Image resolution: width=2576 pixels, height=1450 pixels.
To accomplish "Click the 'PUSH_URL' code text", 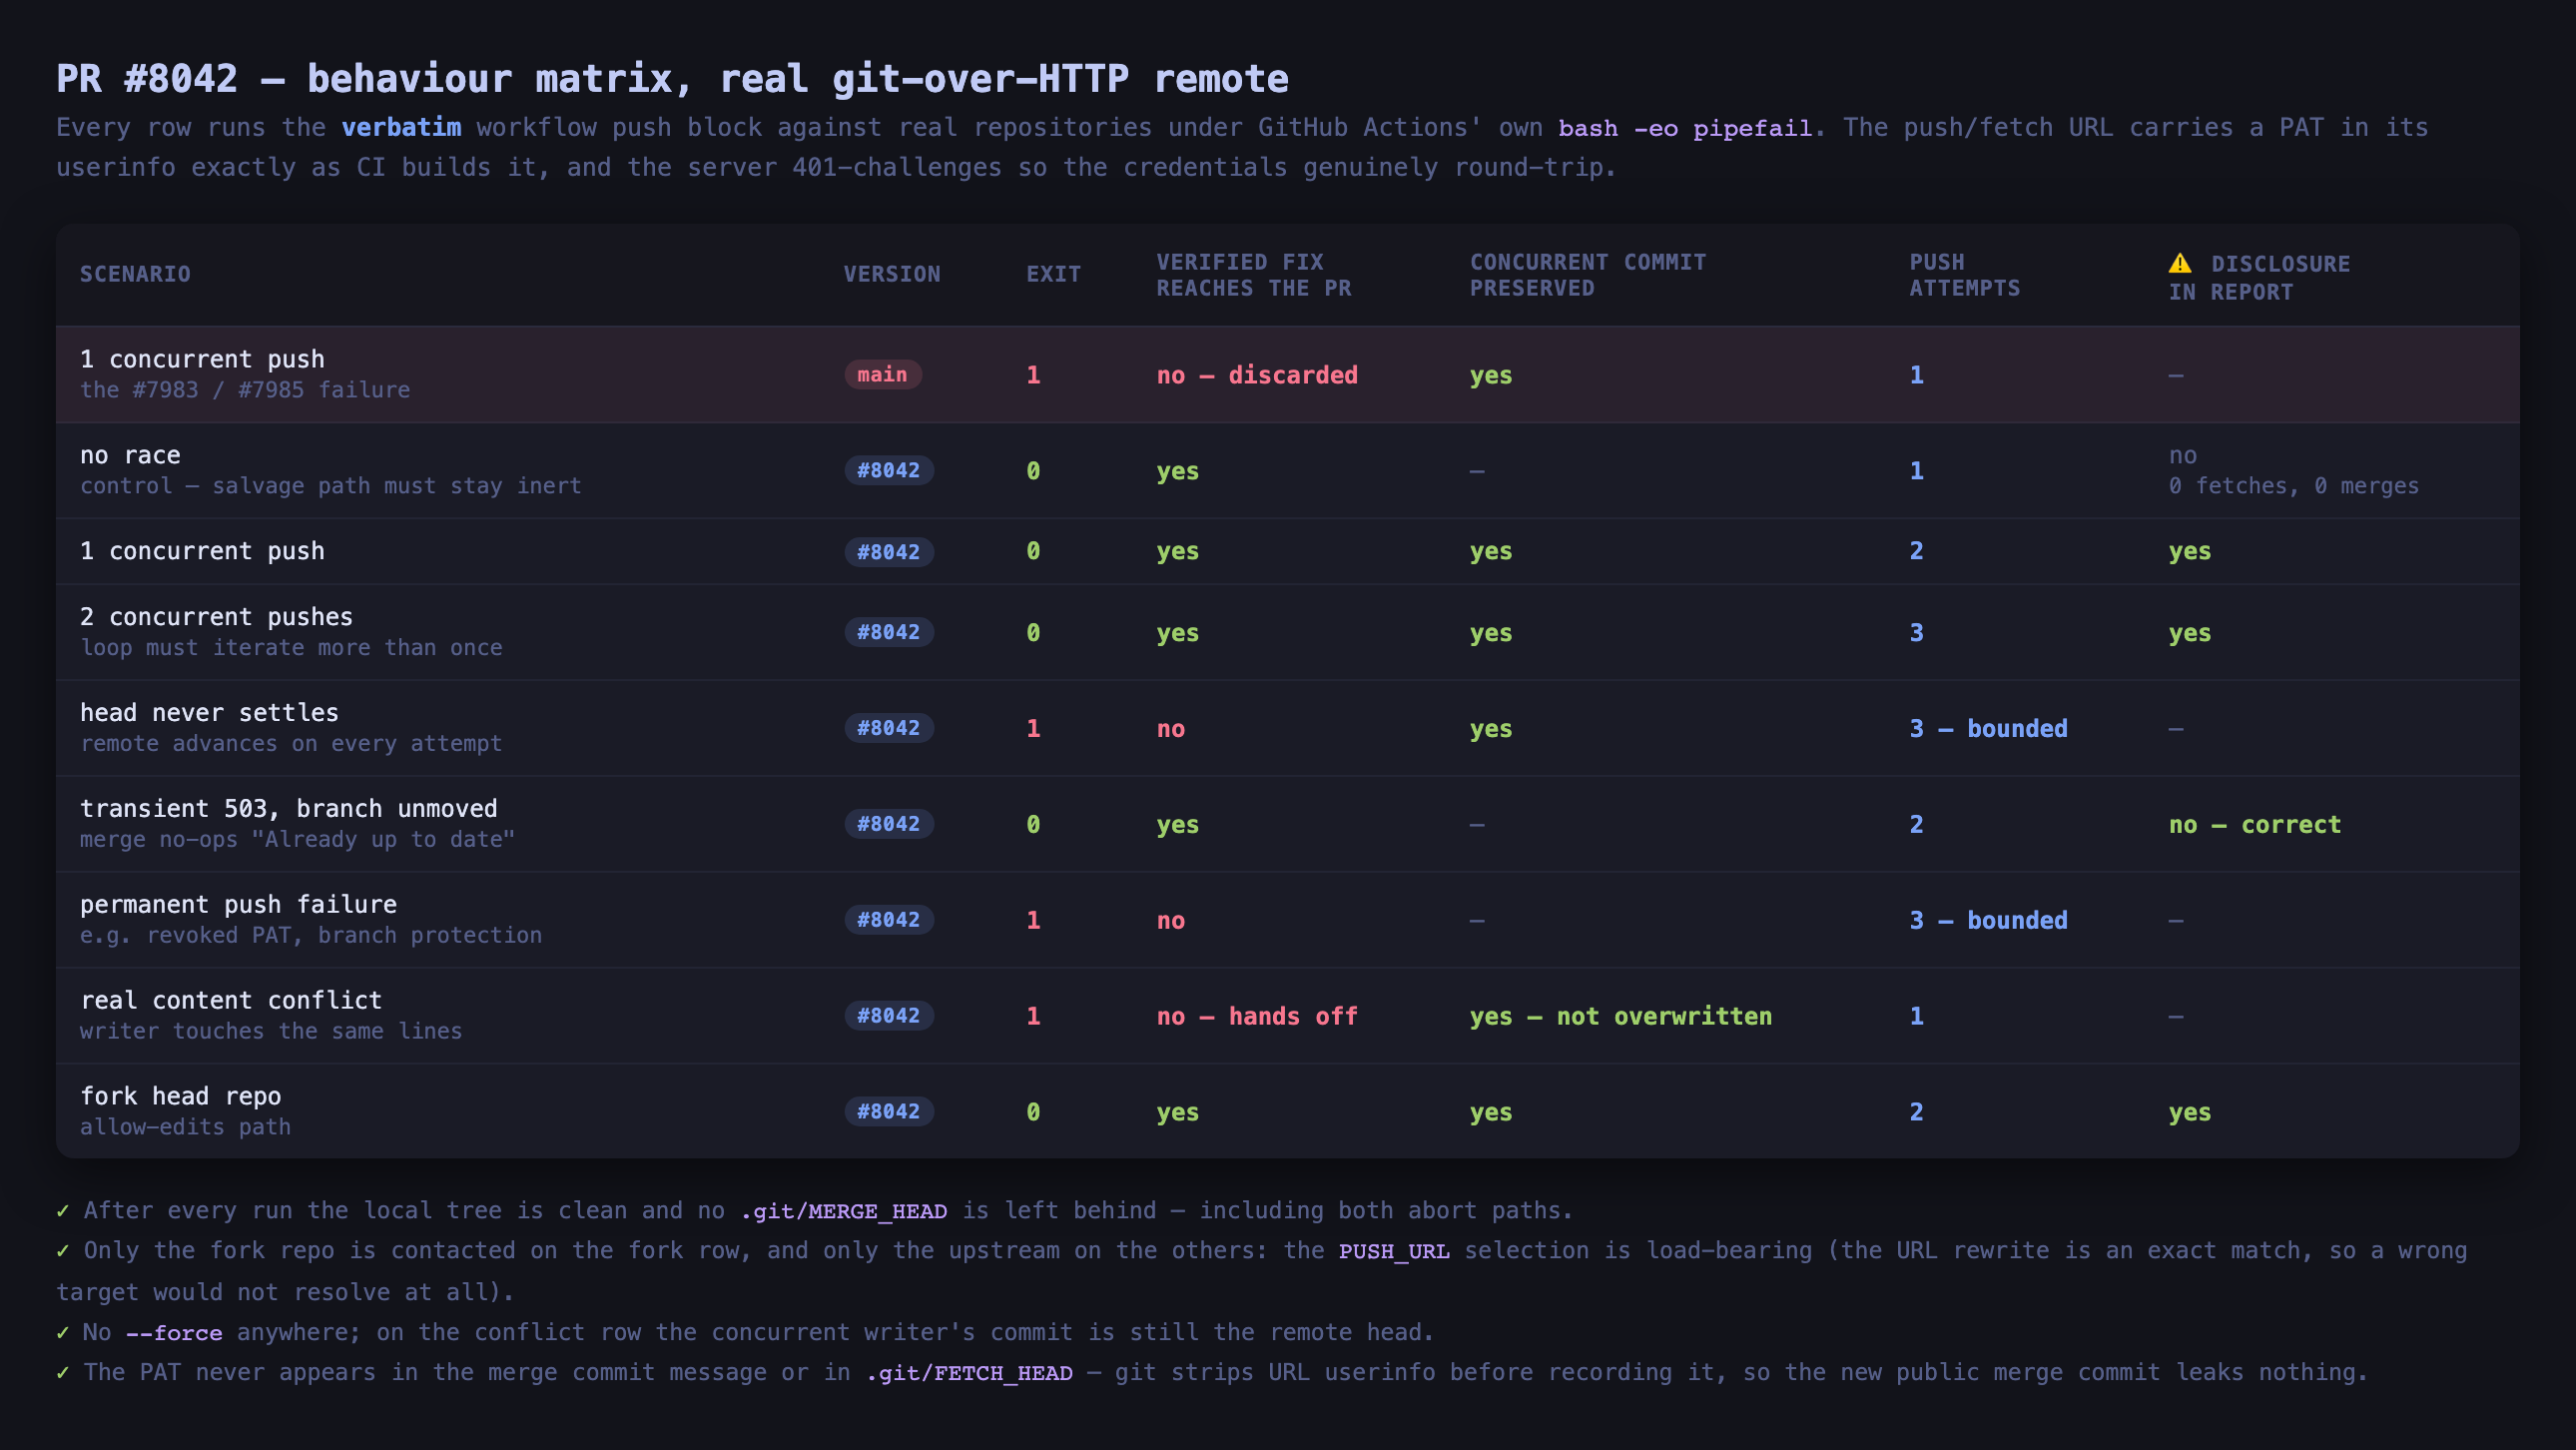I will 1394,1251.
